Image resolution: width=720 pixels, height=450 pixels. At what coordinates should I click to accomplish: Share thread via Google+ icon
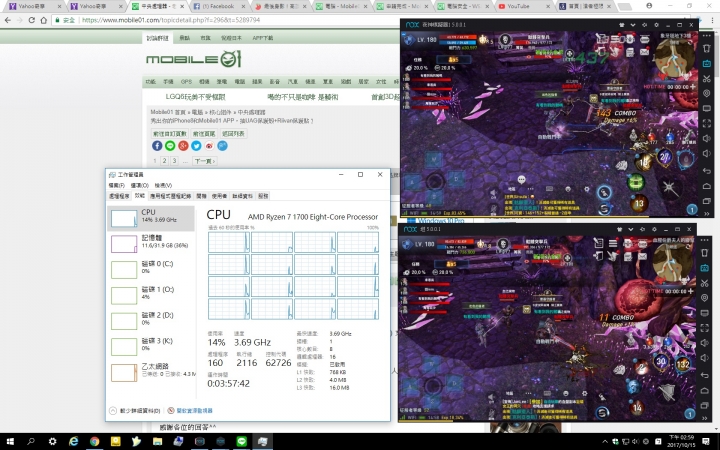(183, 146)
